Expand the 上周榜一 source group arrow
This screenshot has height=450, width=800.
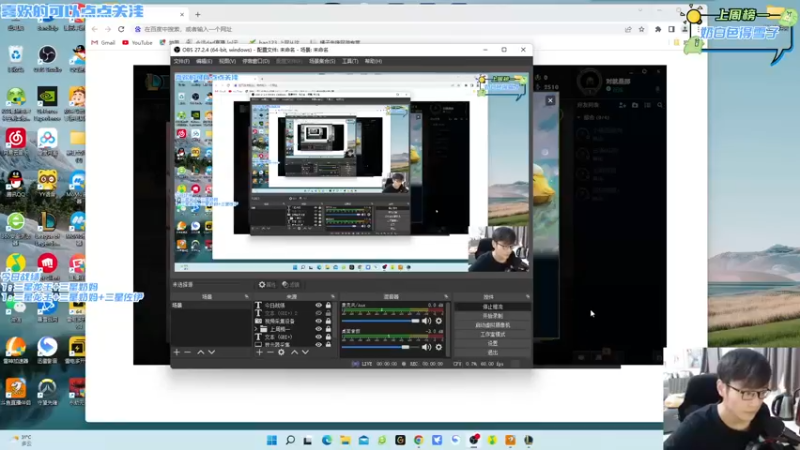pos(257,329)
